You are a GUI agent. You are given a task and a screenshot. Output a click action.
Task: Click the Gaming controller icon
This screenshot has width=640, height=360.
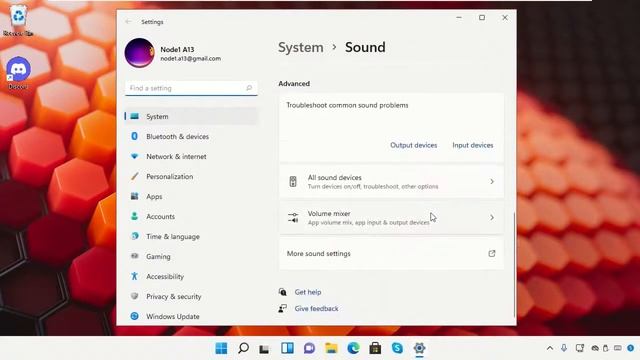coord(134,256)
